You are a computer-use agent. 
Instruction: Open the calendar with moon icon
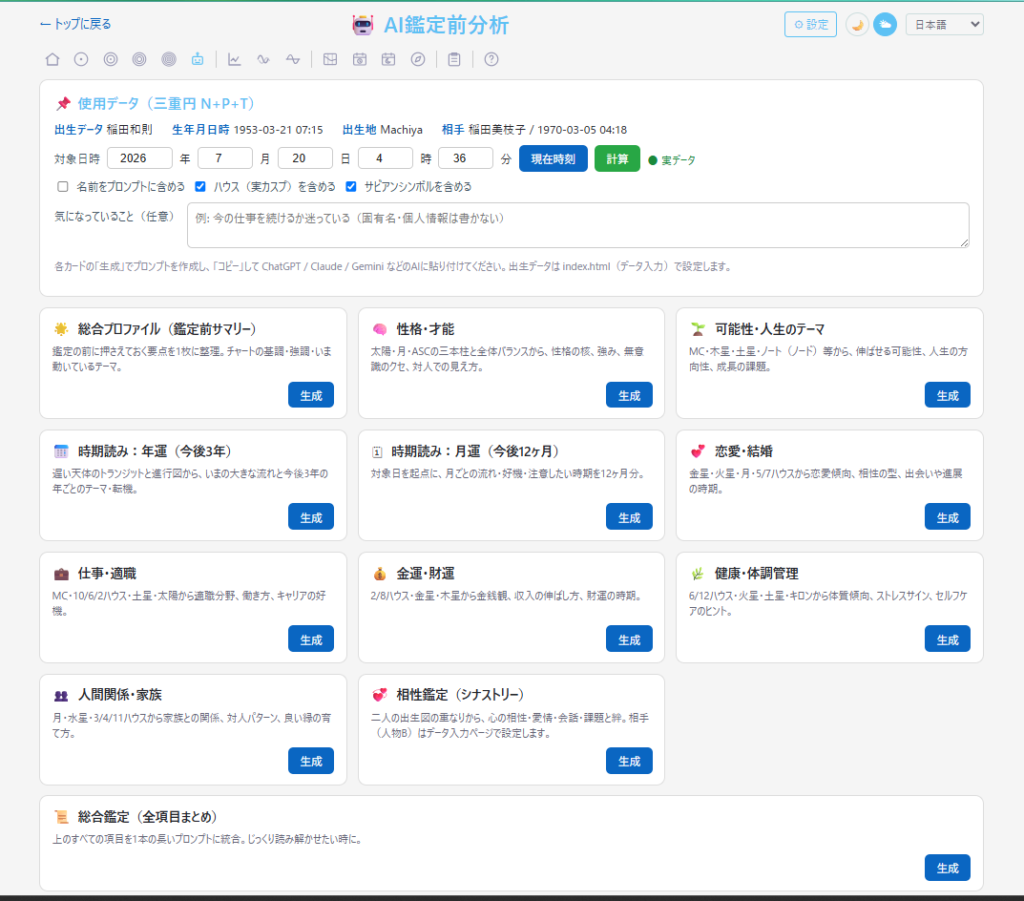(x=389, y=59)
